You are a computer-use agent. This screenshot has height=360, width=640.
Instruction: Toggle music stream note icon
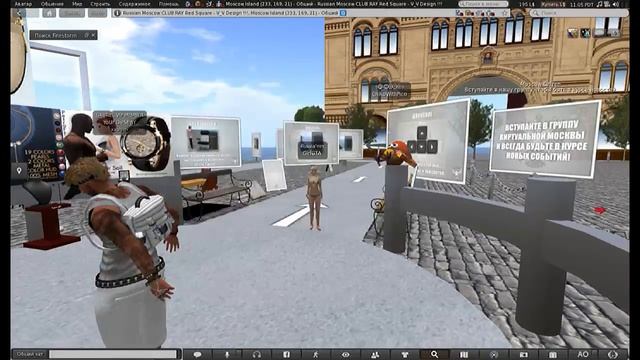(x=599, y=4)
